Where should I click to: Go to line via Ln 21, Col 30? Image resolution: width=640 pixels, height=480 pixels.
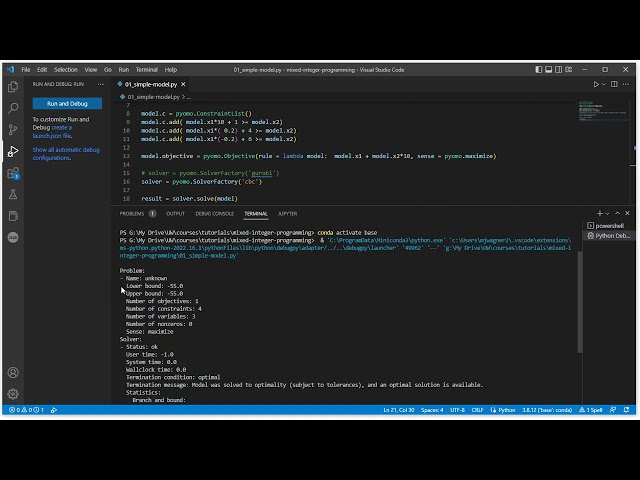click(x=398, y=410)
